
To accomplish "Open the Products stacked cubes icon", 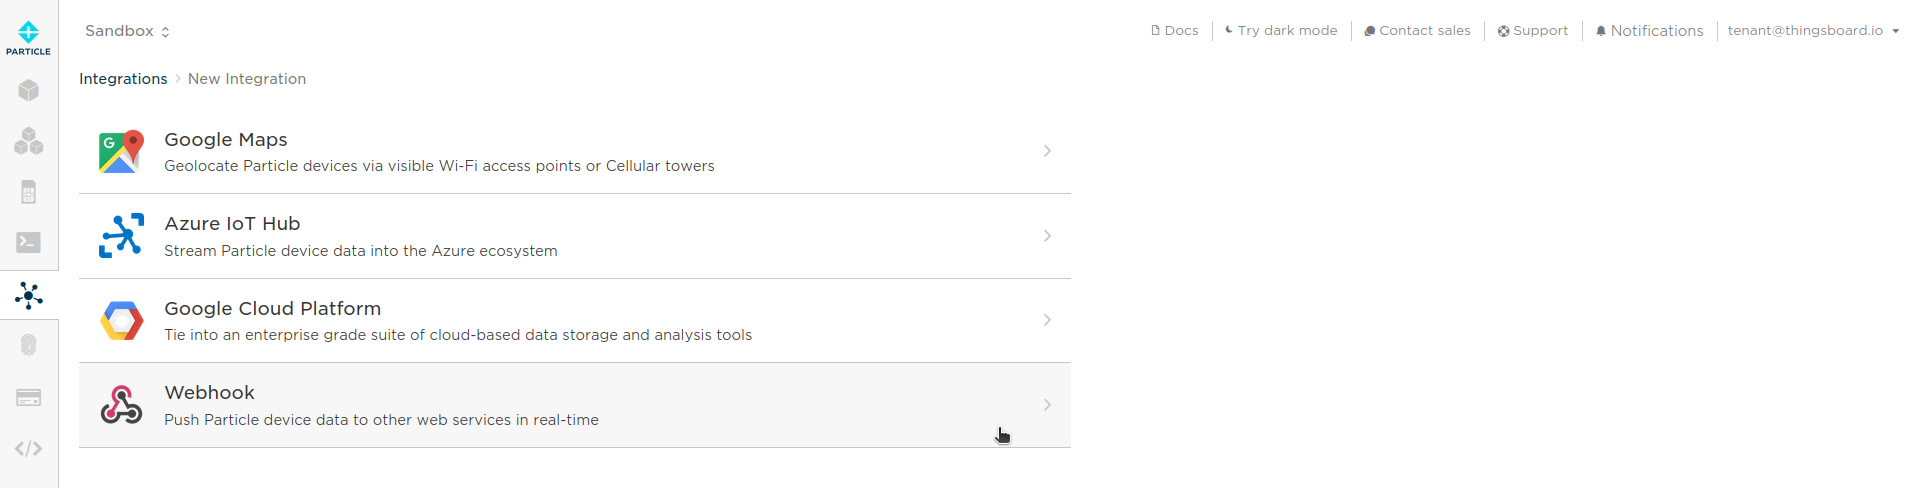I will click(28, 142).
